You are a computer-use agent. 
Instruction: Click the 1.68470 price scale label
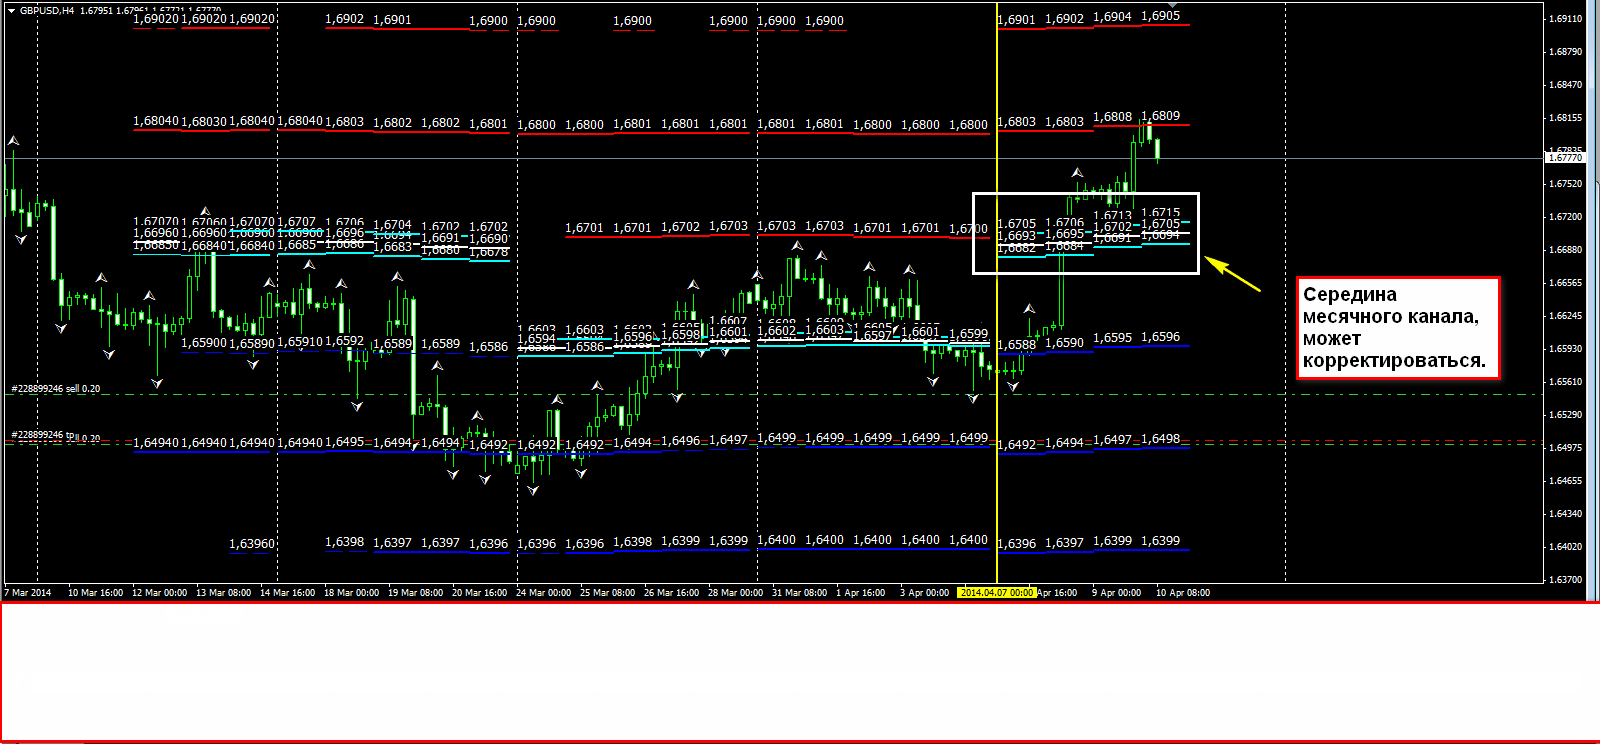[x=1566, y=84]
